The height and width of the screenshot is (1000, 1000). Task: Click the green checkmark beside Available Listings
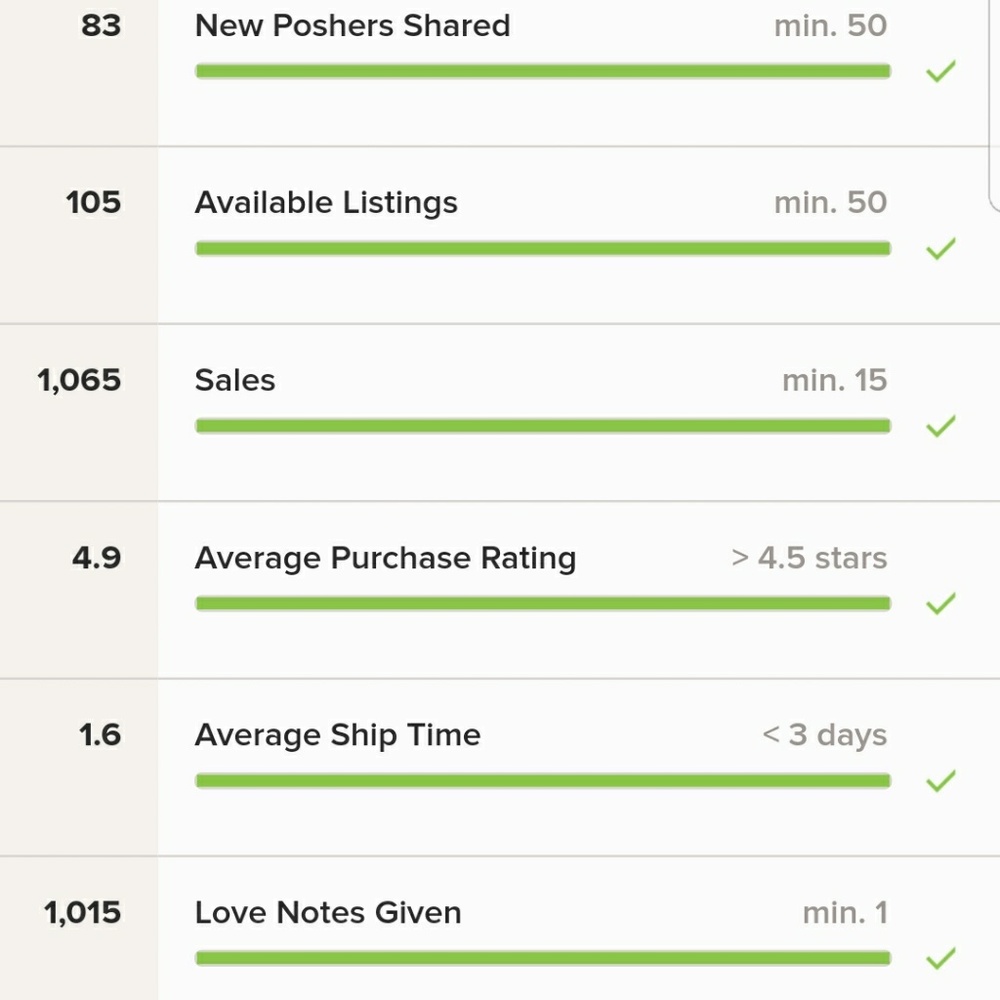tap(941, 248)
